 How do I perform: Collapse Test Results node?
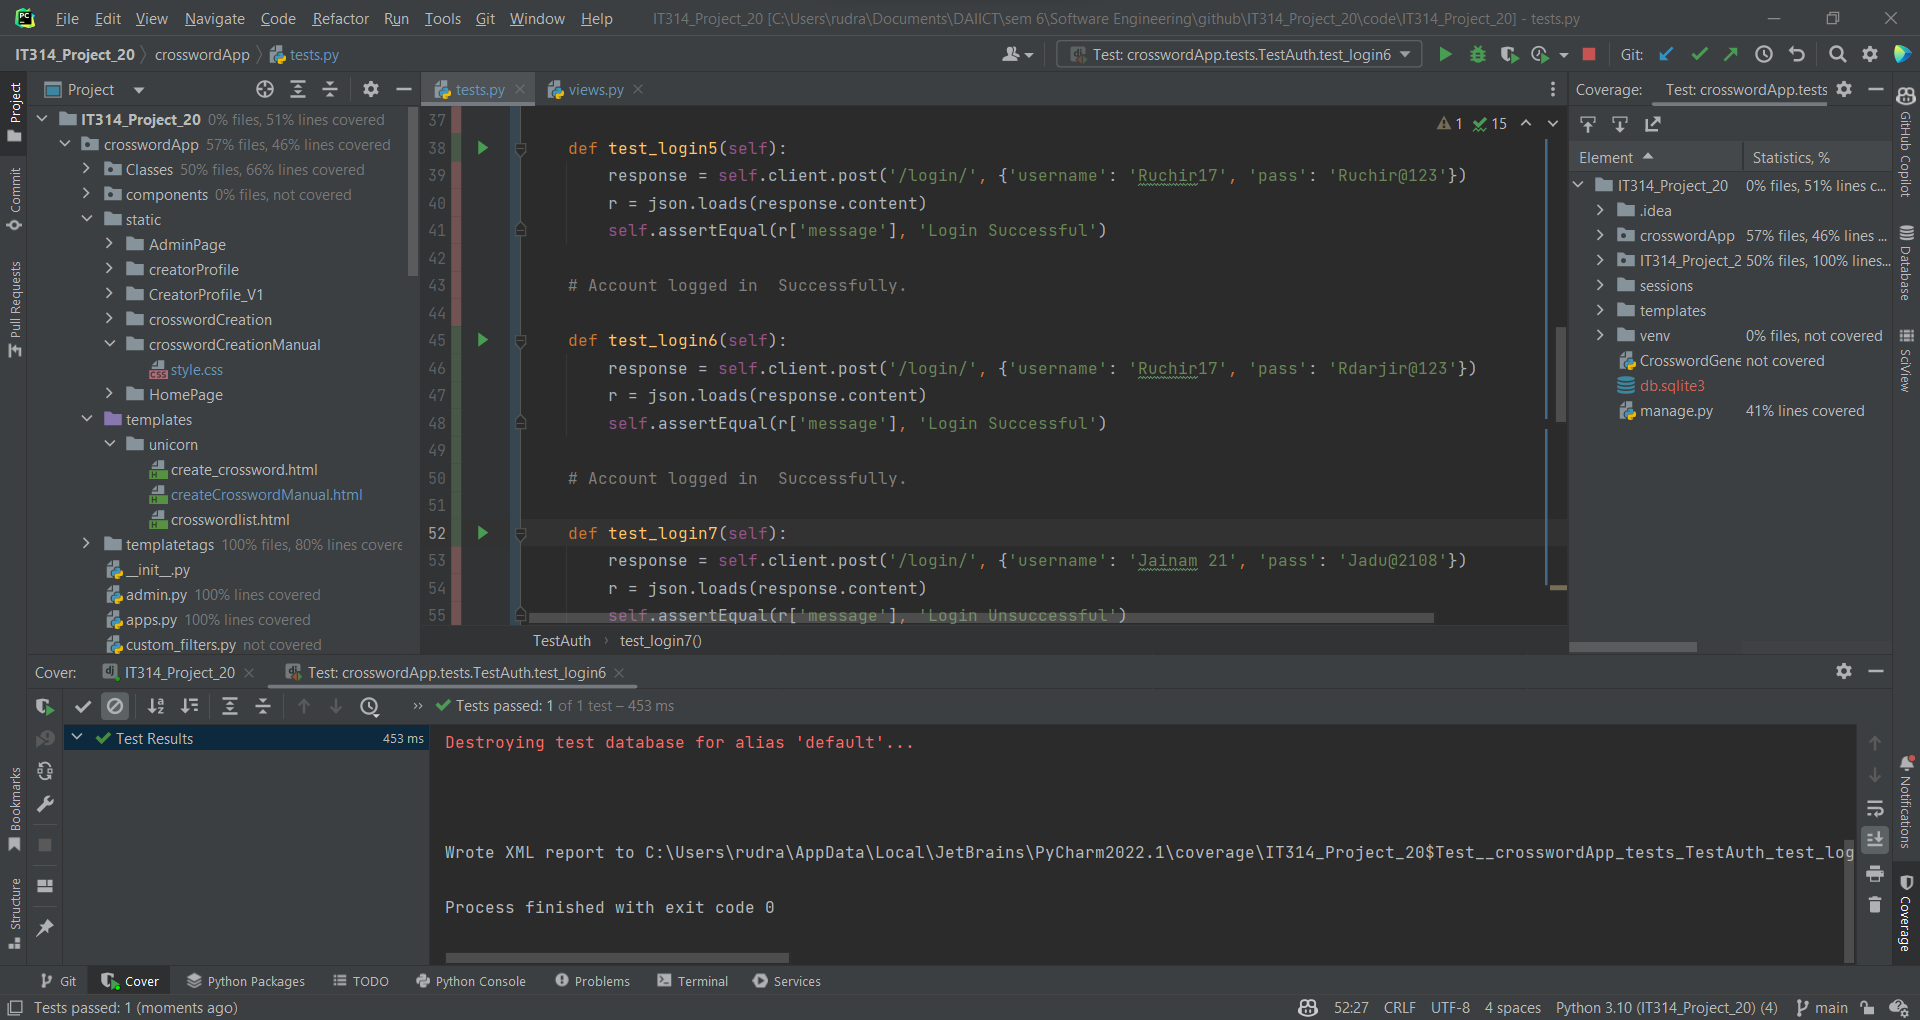coord(77,738)
